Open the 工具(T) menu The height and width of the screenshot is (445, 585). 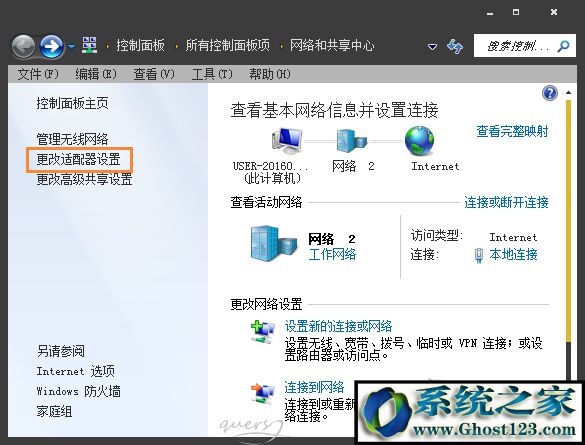212,74
